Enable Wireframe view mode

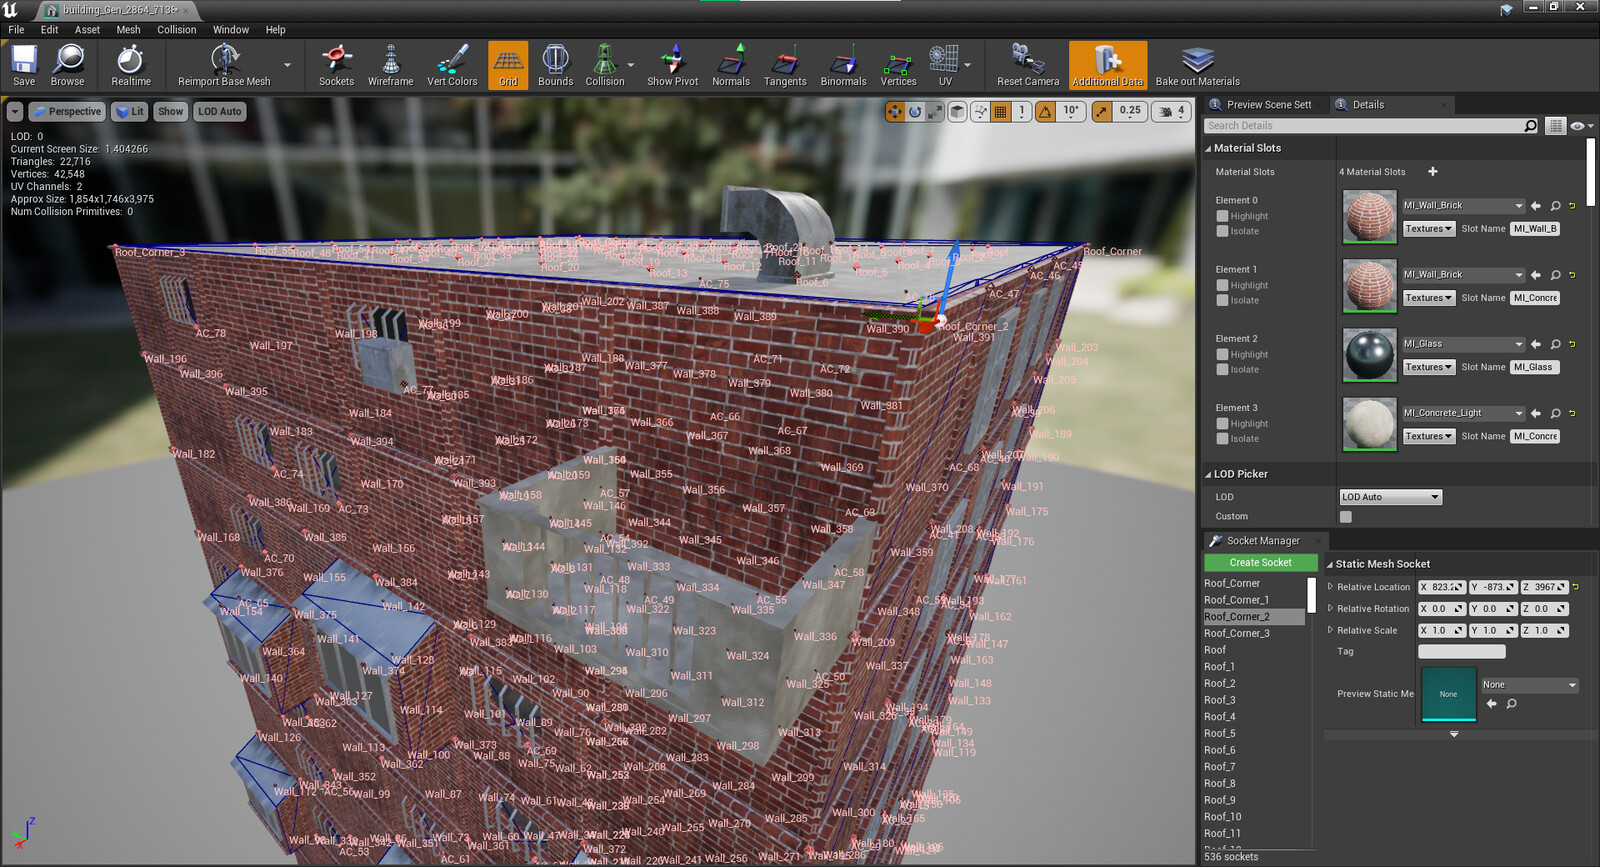pos(391,66)
